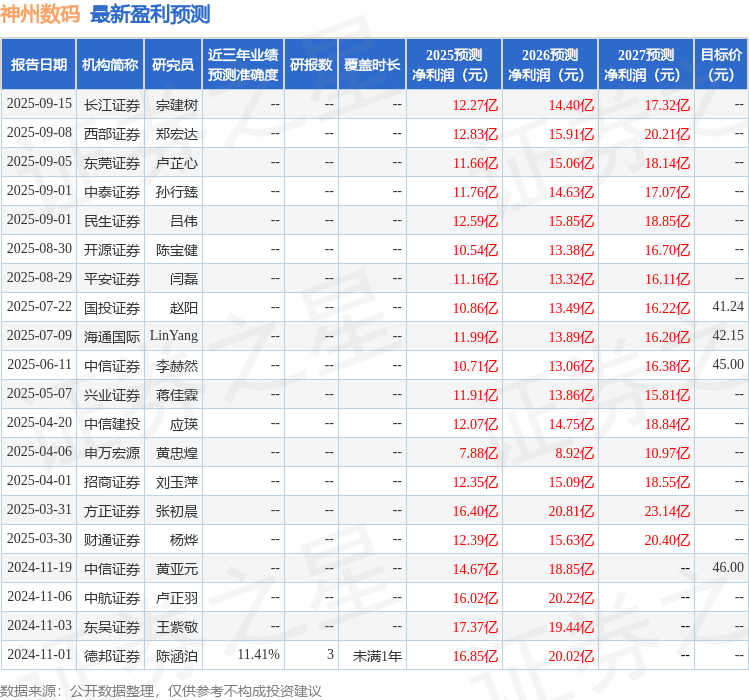Click the 国投证券 institution cell
Image resolution: width=749 pixels, height=700 pixels.
click(112, 308)
